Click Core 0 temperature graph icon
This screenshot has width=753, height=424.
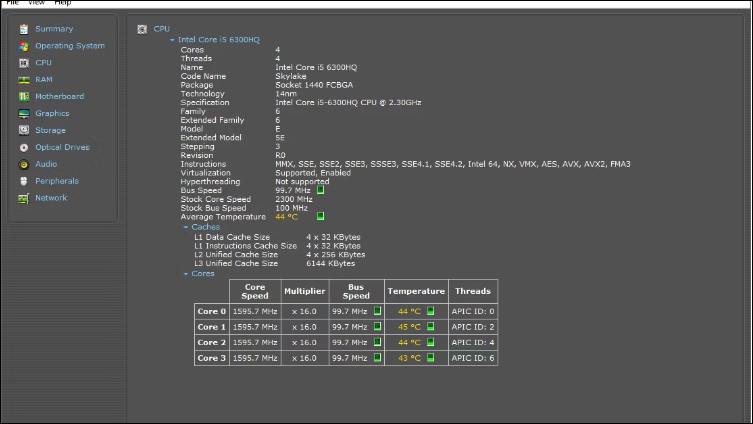(x=430, y=311)
